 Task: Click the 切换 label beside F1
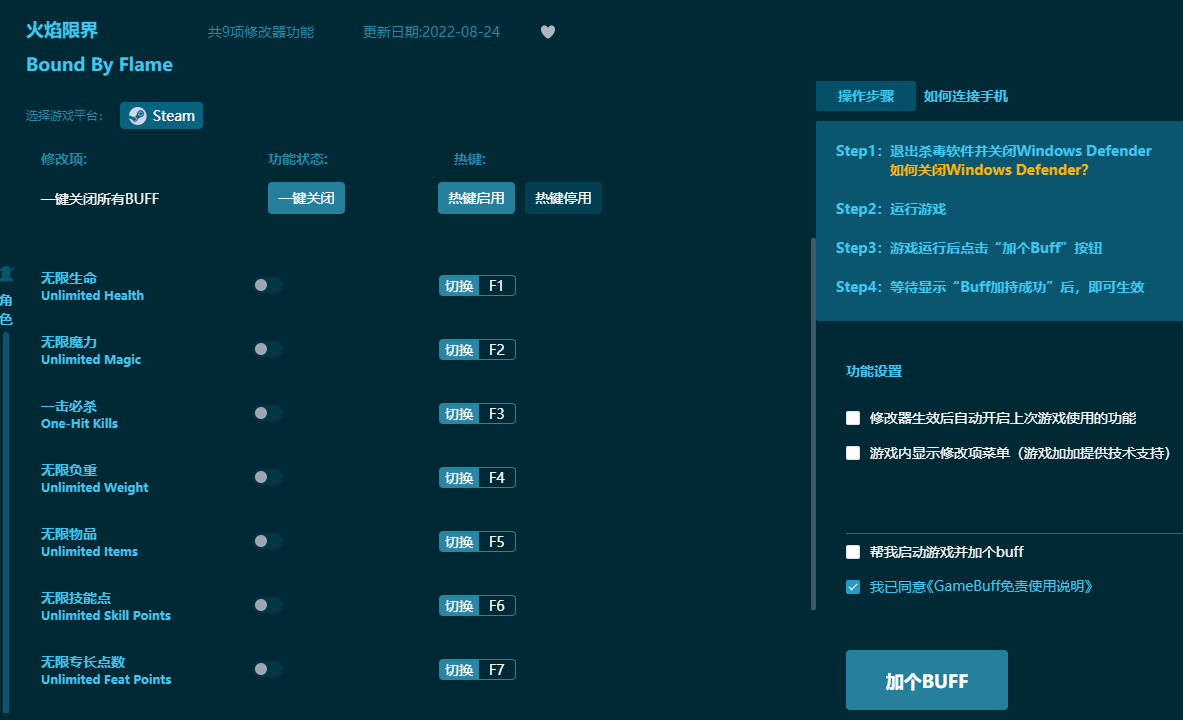coord(459,286)
